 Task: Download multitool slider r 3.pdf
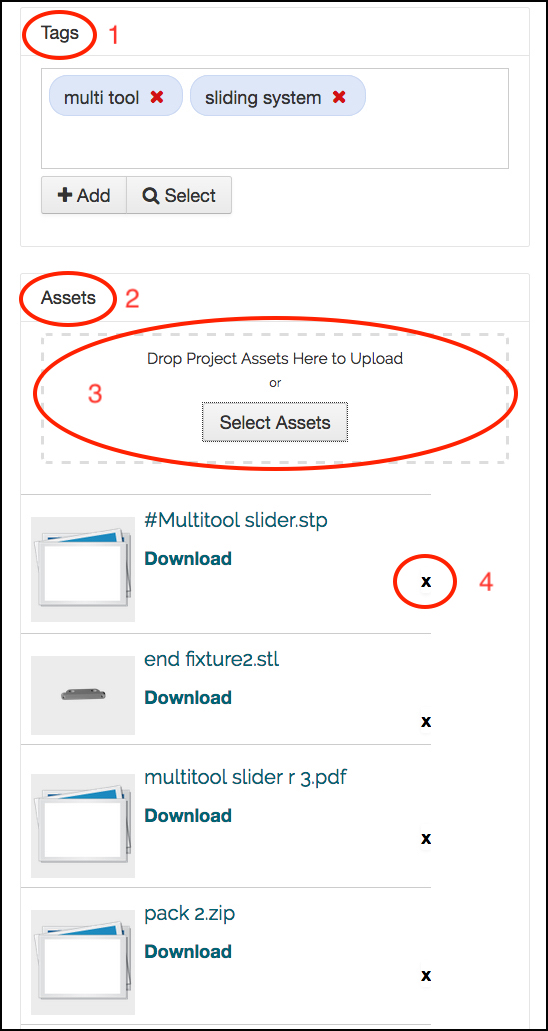(x=188, y=815)
